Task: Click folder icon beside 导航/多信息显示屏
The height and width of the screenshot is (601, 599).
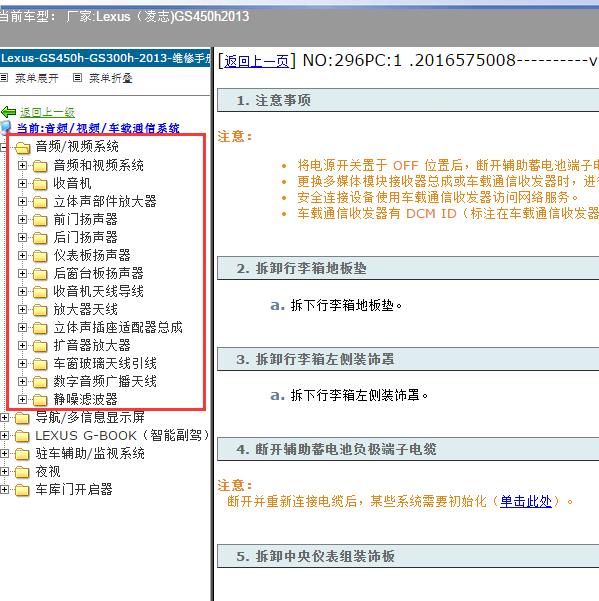Action: (22, 418)
